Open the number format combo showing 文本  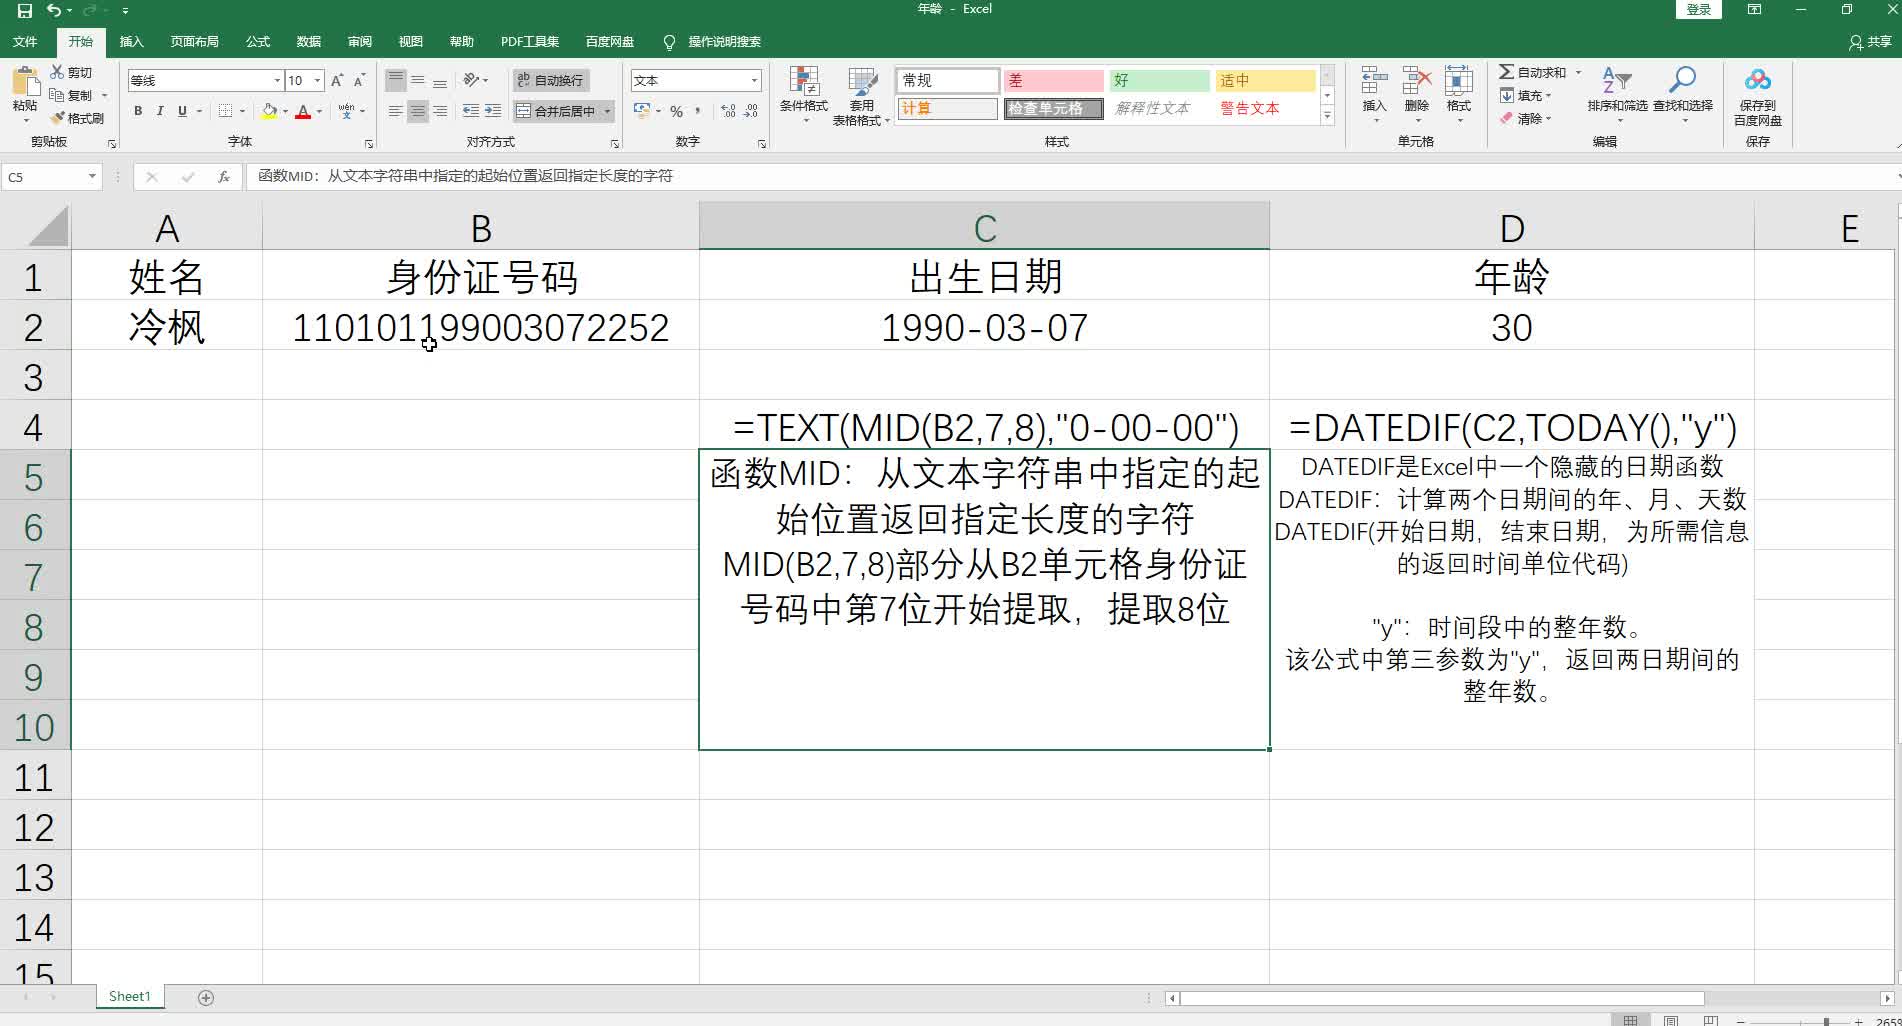pyautogui.click(x=695, y=80)
